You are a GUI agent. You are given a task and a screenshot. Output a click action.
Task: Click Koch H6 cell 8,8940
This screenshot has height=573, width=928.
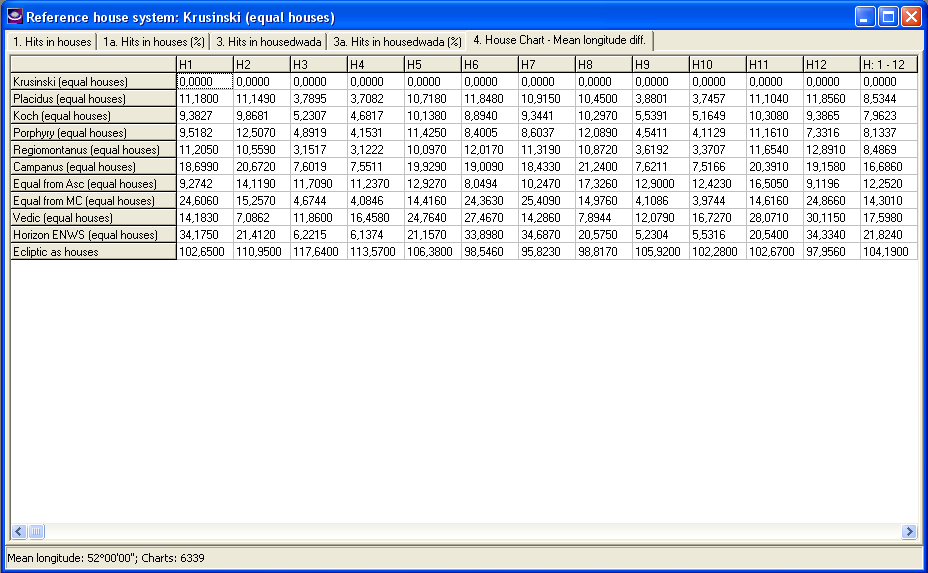click(489, 115)
